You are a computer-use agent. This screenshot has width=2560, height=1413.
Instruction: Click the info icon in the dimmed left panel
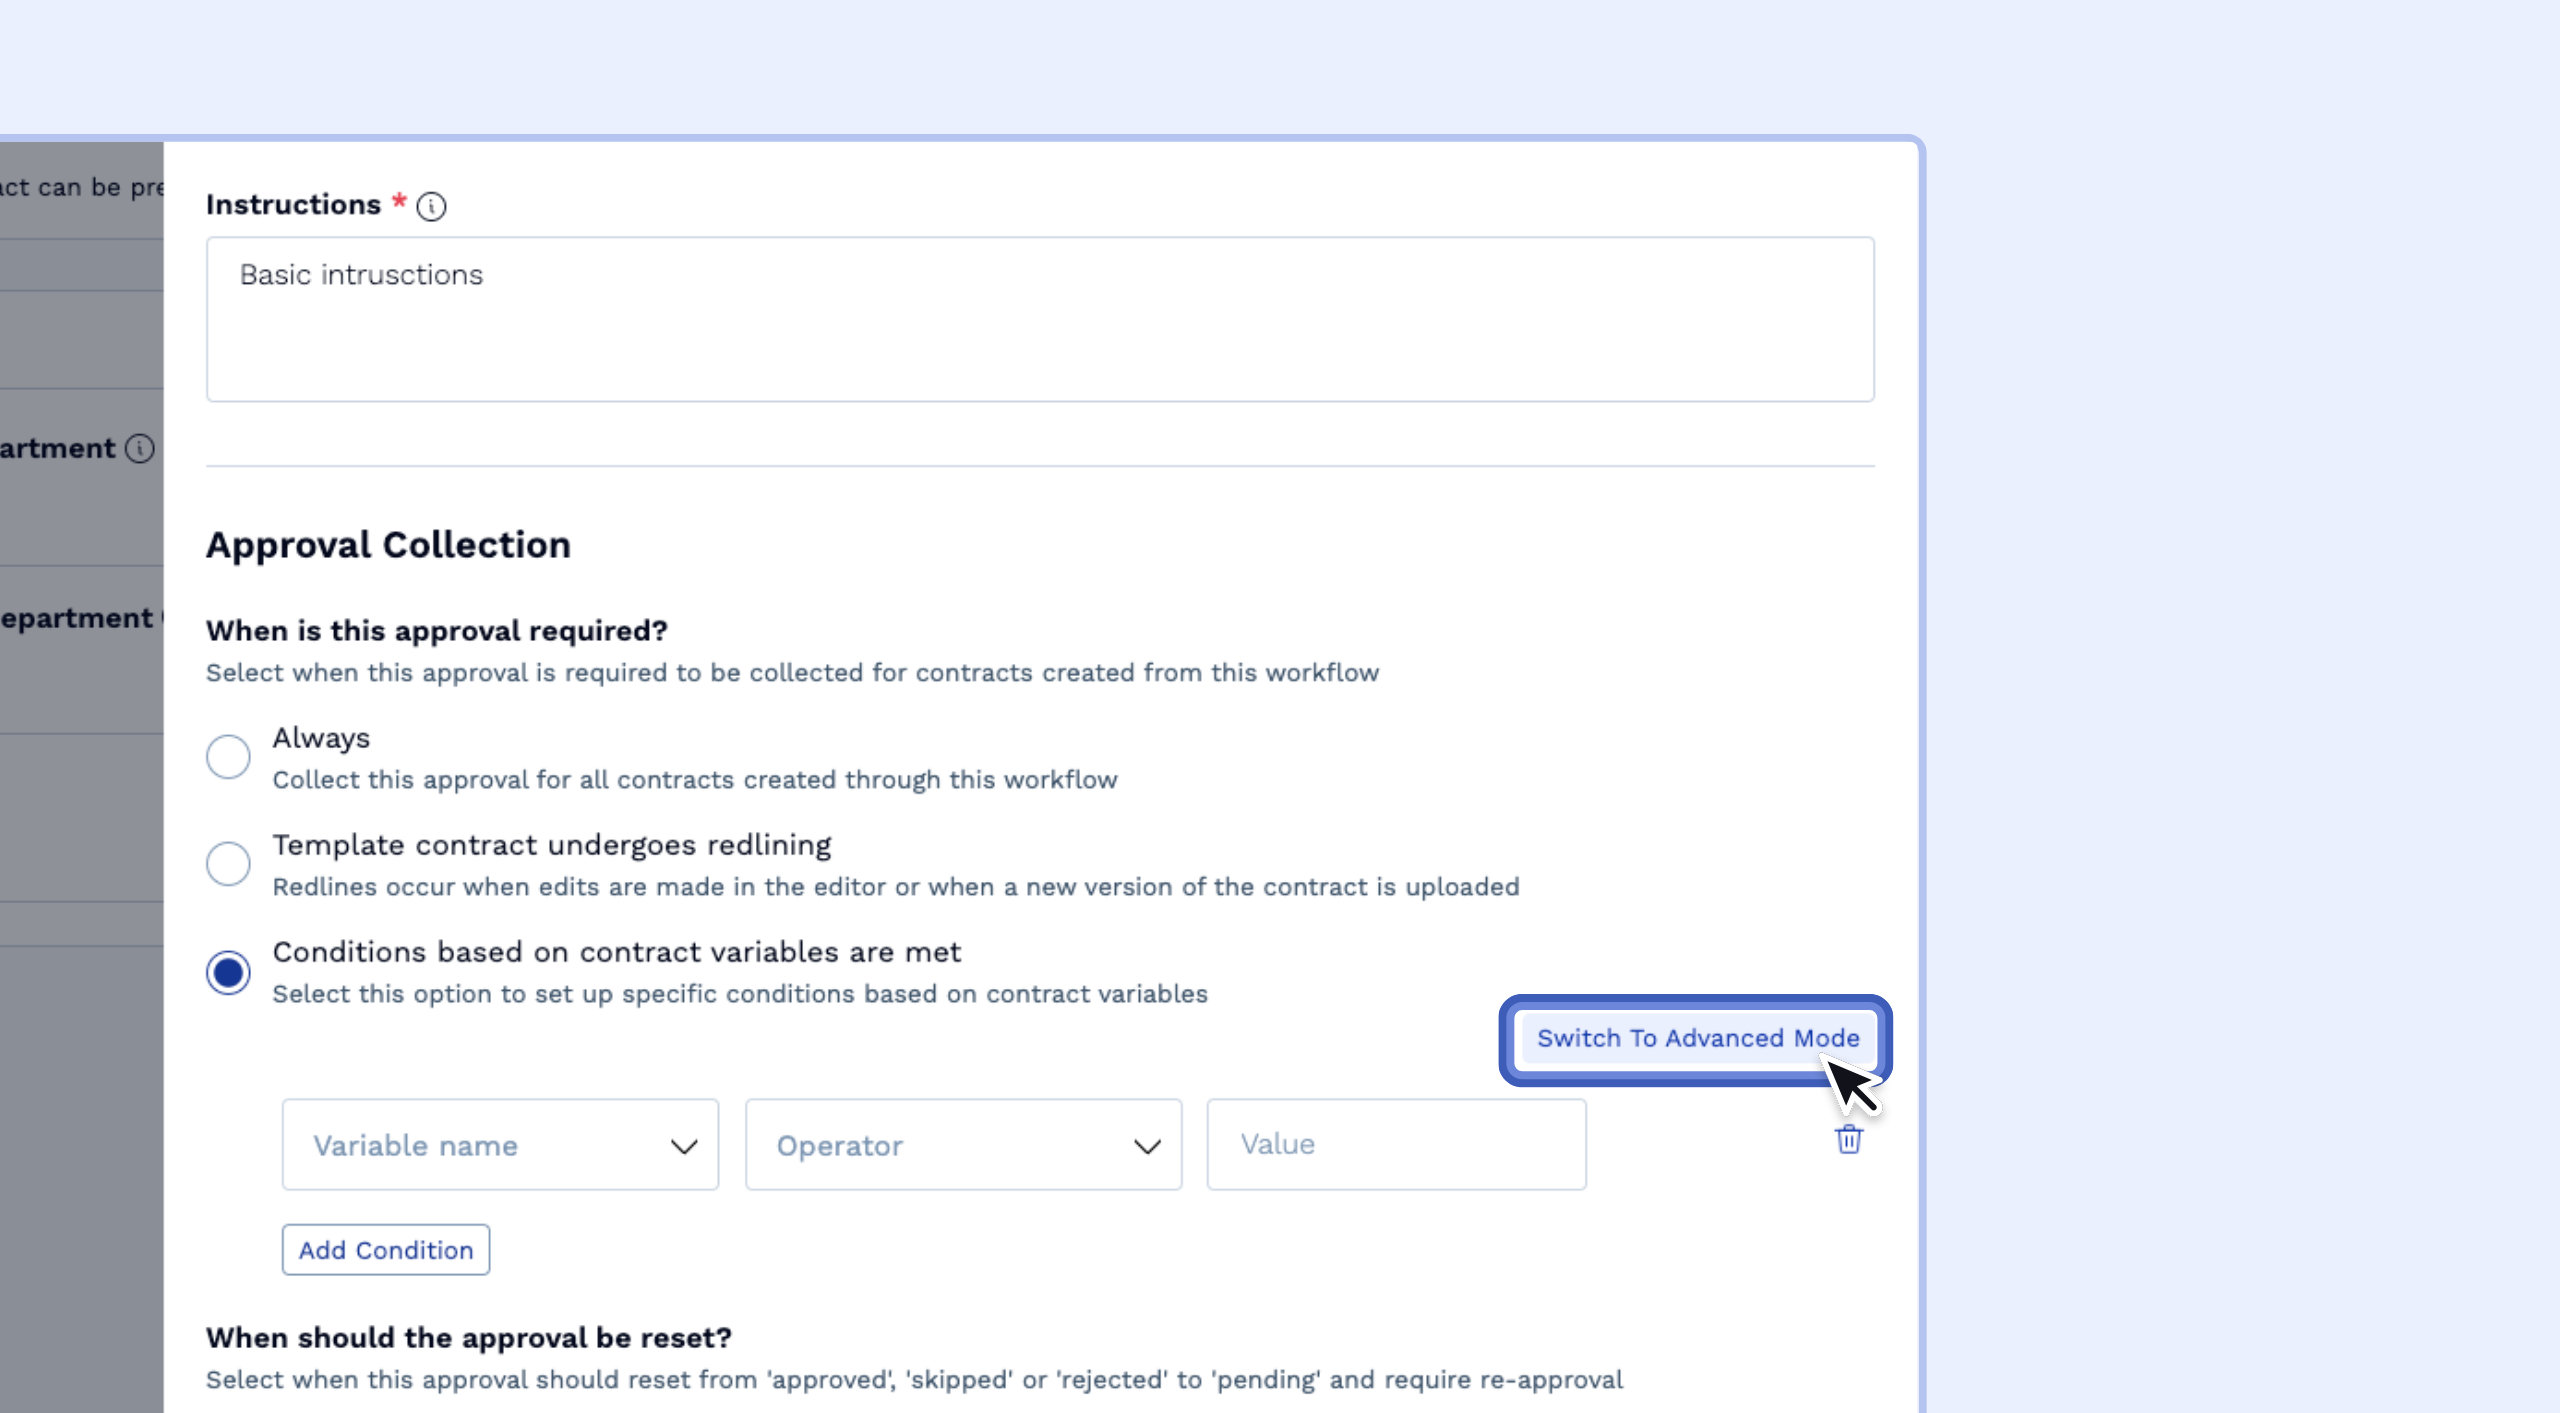pos(140,448)
